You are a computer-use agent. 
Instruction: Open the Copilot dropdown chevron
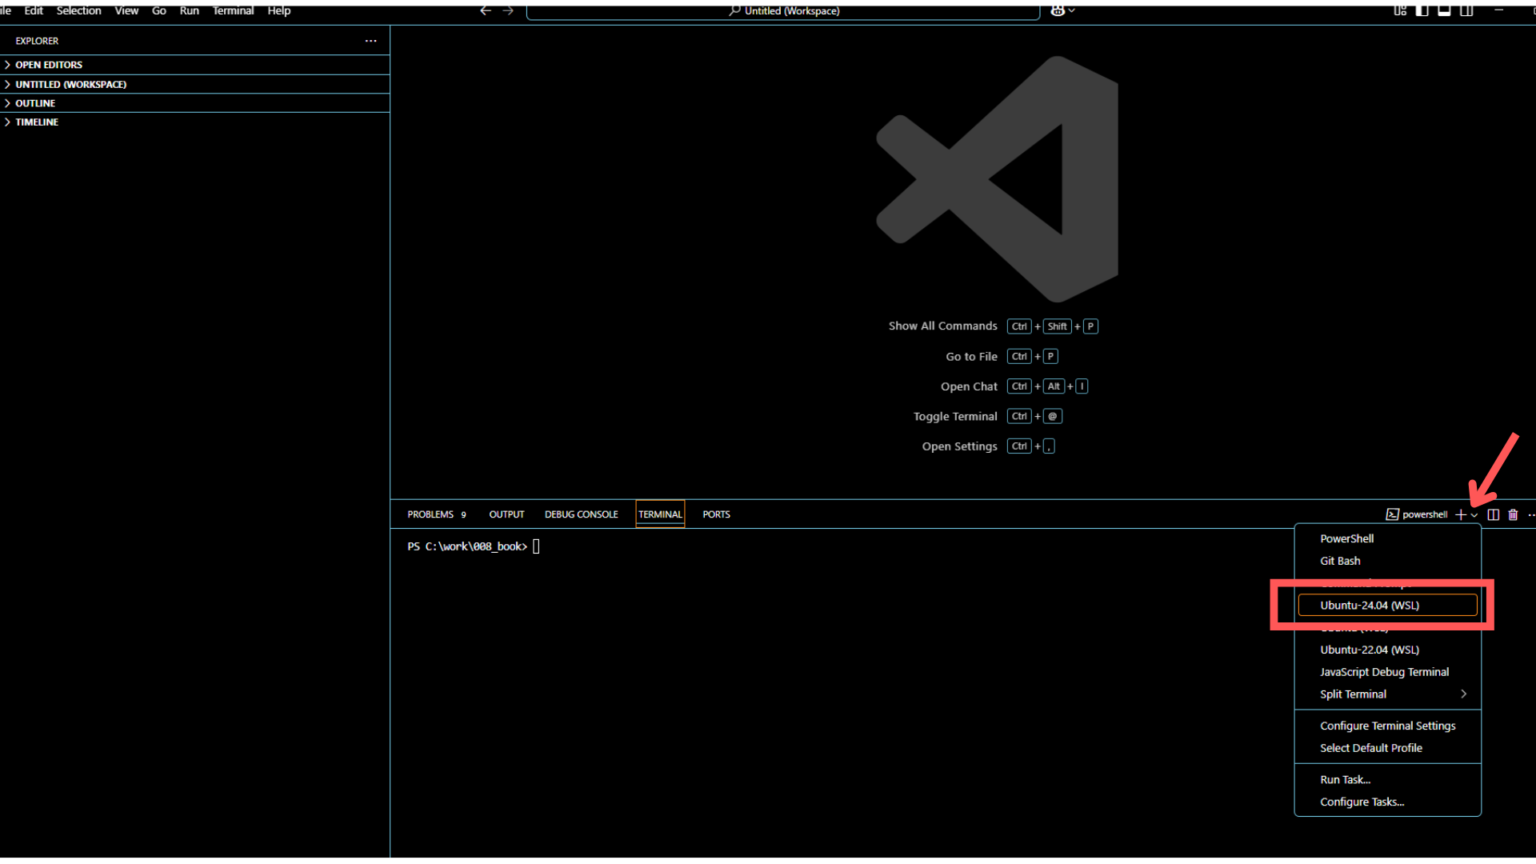coord(1072,11)
